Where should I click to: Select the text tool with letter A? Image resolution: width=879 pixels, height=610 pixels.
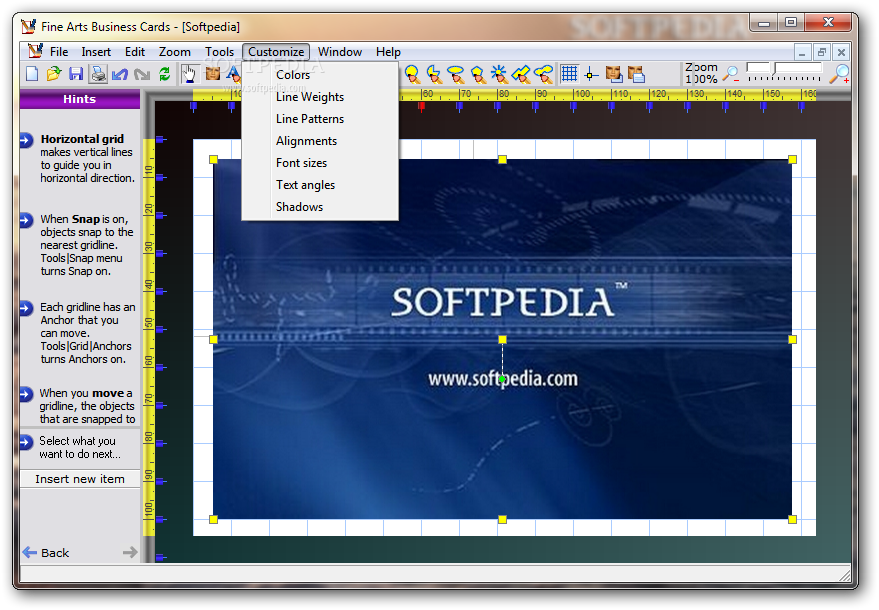pyautogui.click(x=233, y=73)
